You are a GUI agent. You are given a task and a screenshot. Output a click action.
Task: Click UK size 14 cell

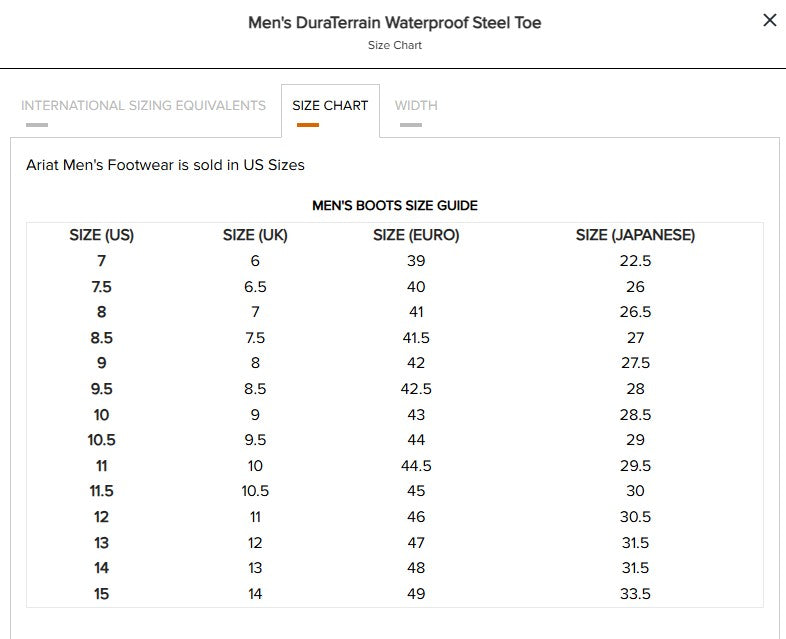255,594
